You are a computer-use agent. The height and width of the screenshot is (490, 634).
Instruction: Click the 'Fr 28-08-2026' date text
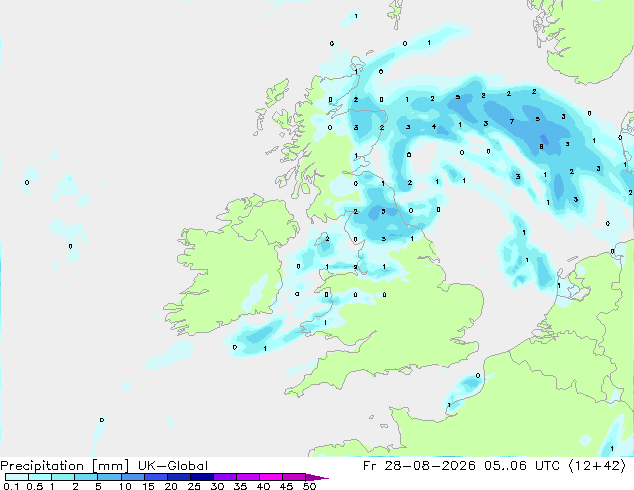tap(419, 466)
